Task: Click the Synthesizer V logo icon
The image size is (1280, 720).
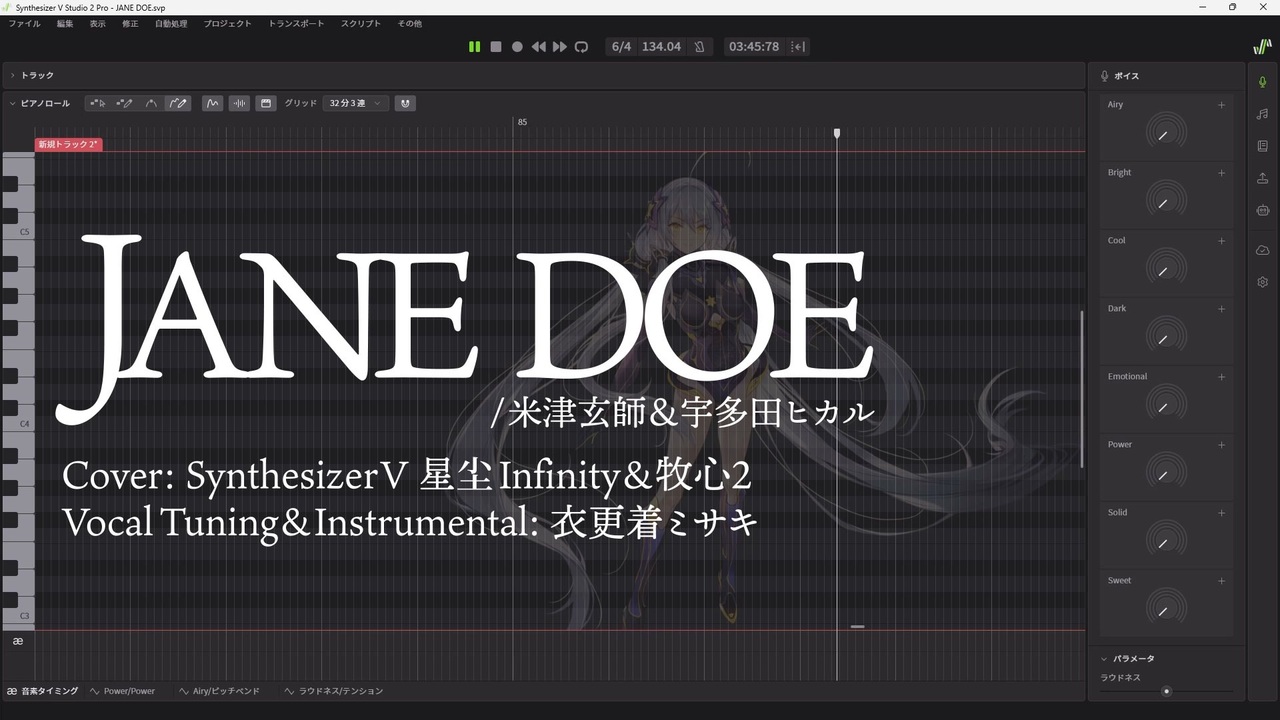Action: click(x=1262, y=46)
